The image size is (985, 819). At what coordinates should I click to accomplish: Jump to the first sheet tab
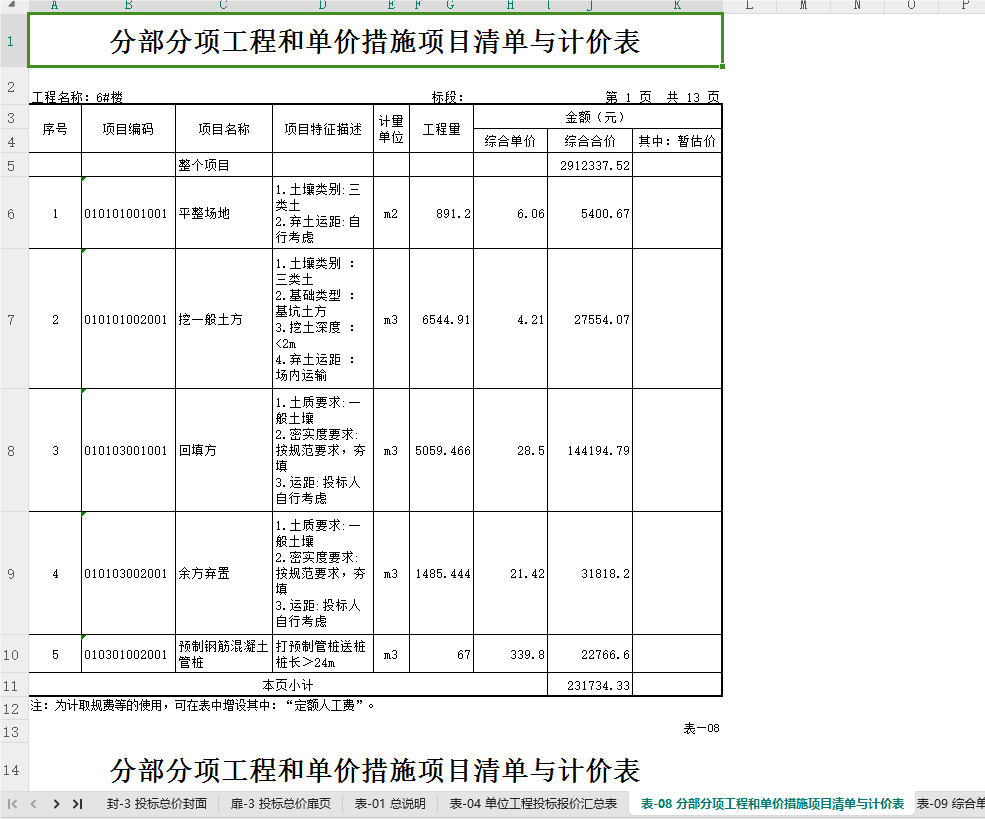pyautogui.click(x=12, y=803)
